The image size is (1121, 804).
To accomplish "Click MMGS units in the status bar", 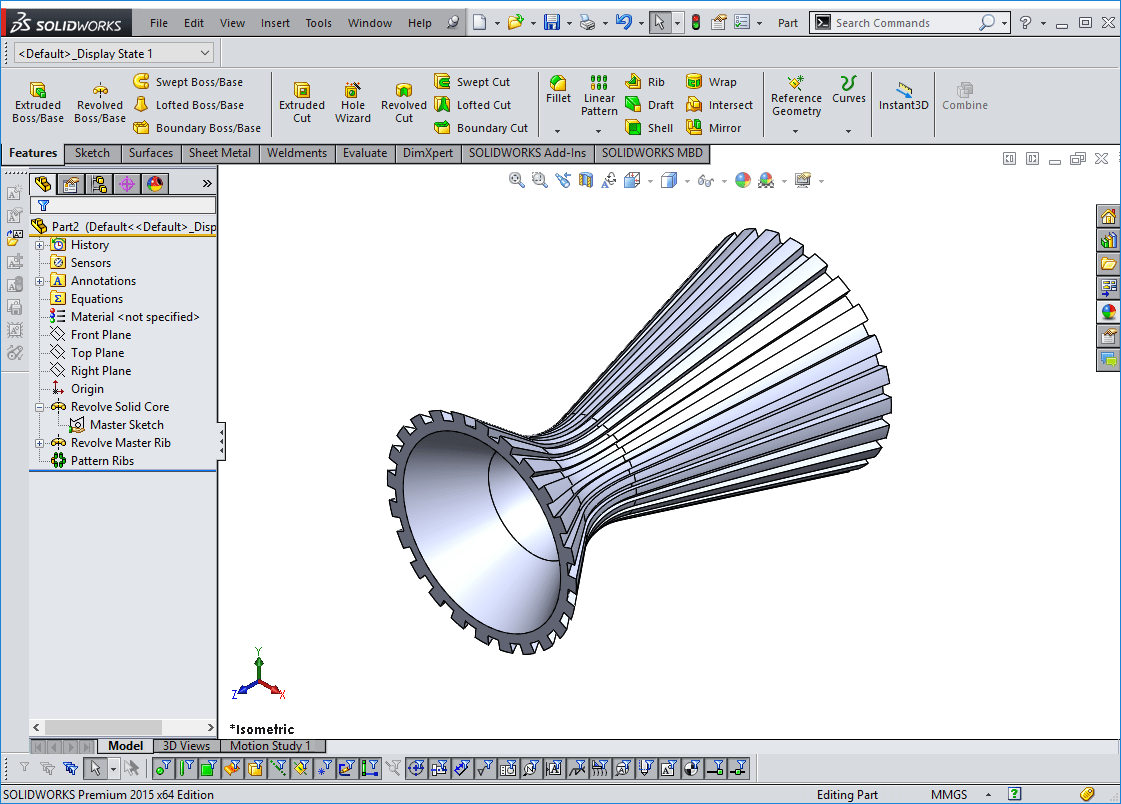I will tap(948, 793).
